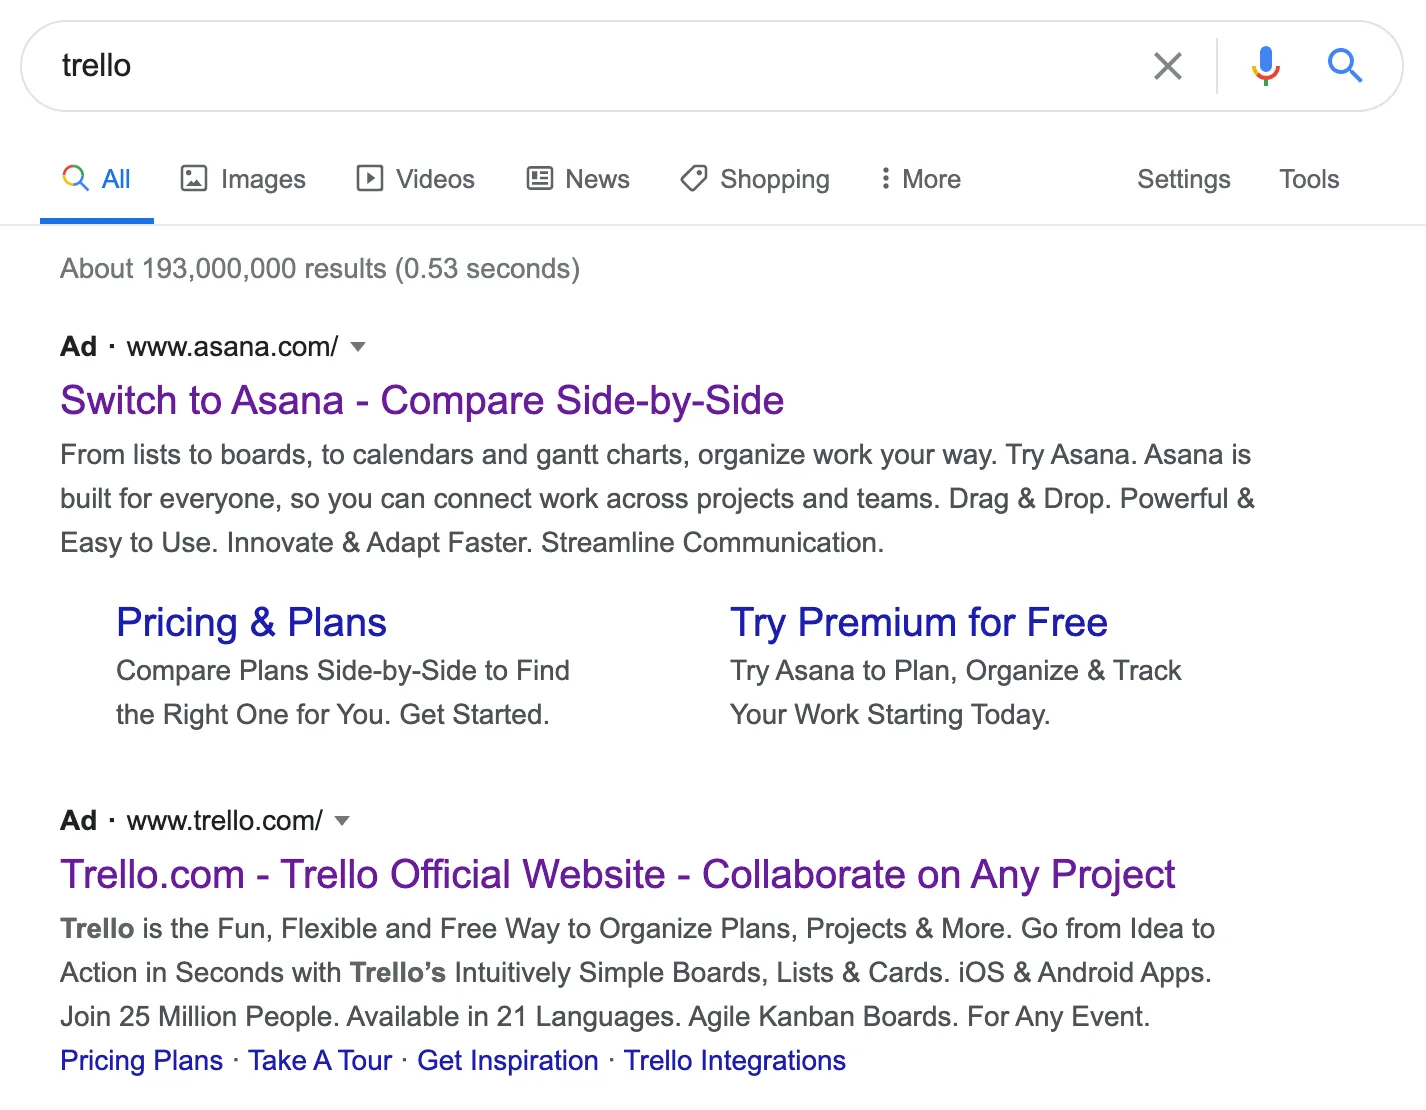The width and height of the screenshot is (1426, 1110).
Task: Open Settings for search
Action: [1183, 179]
